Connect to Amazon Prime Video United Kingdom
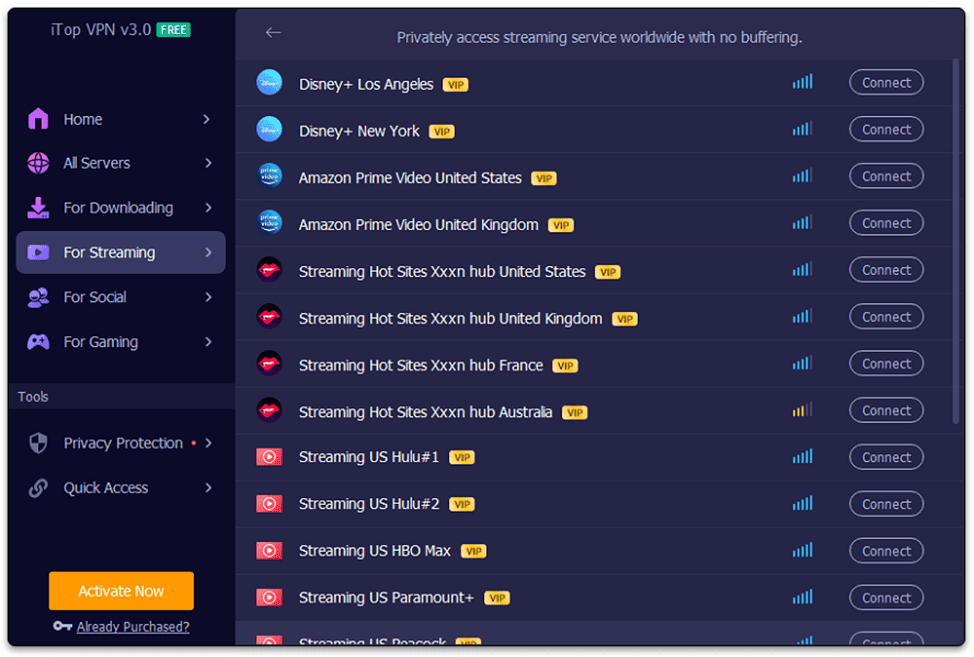 coord(886,223)
